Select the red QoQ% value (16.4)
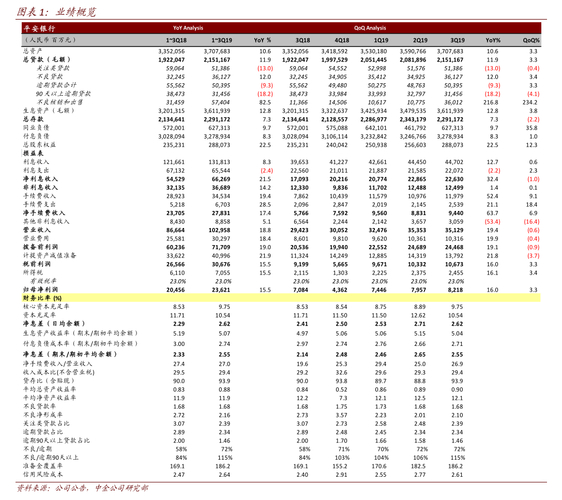The width and height of the screenshot is (562, 500). [x=532, y=222]
